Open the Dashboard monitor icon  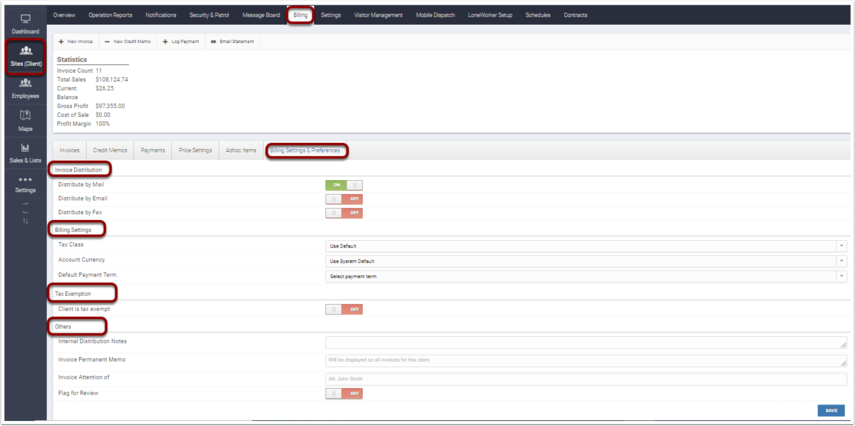click(x=26, y=19)
